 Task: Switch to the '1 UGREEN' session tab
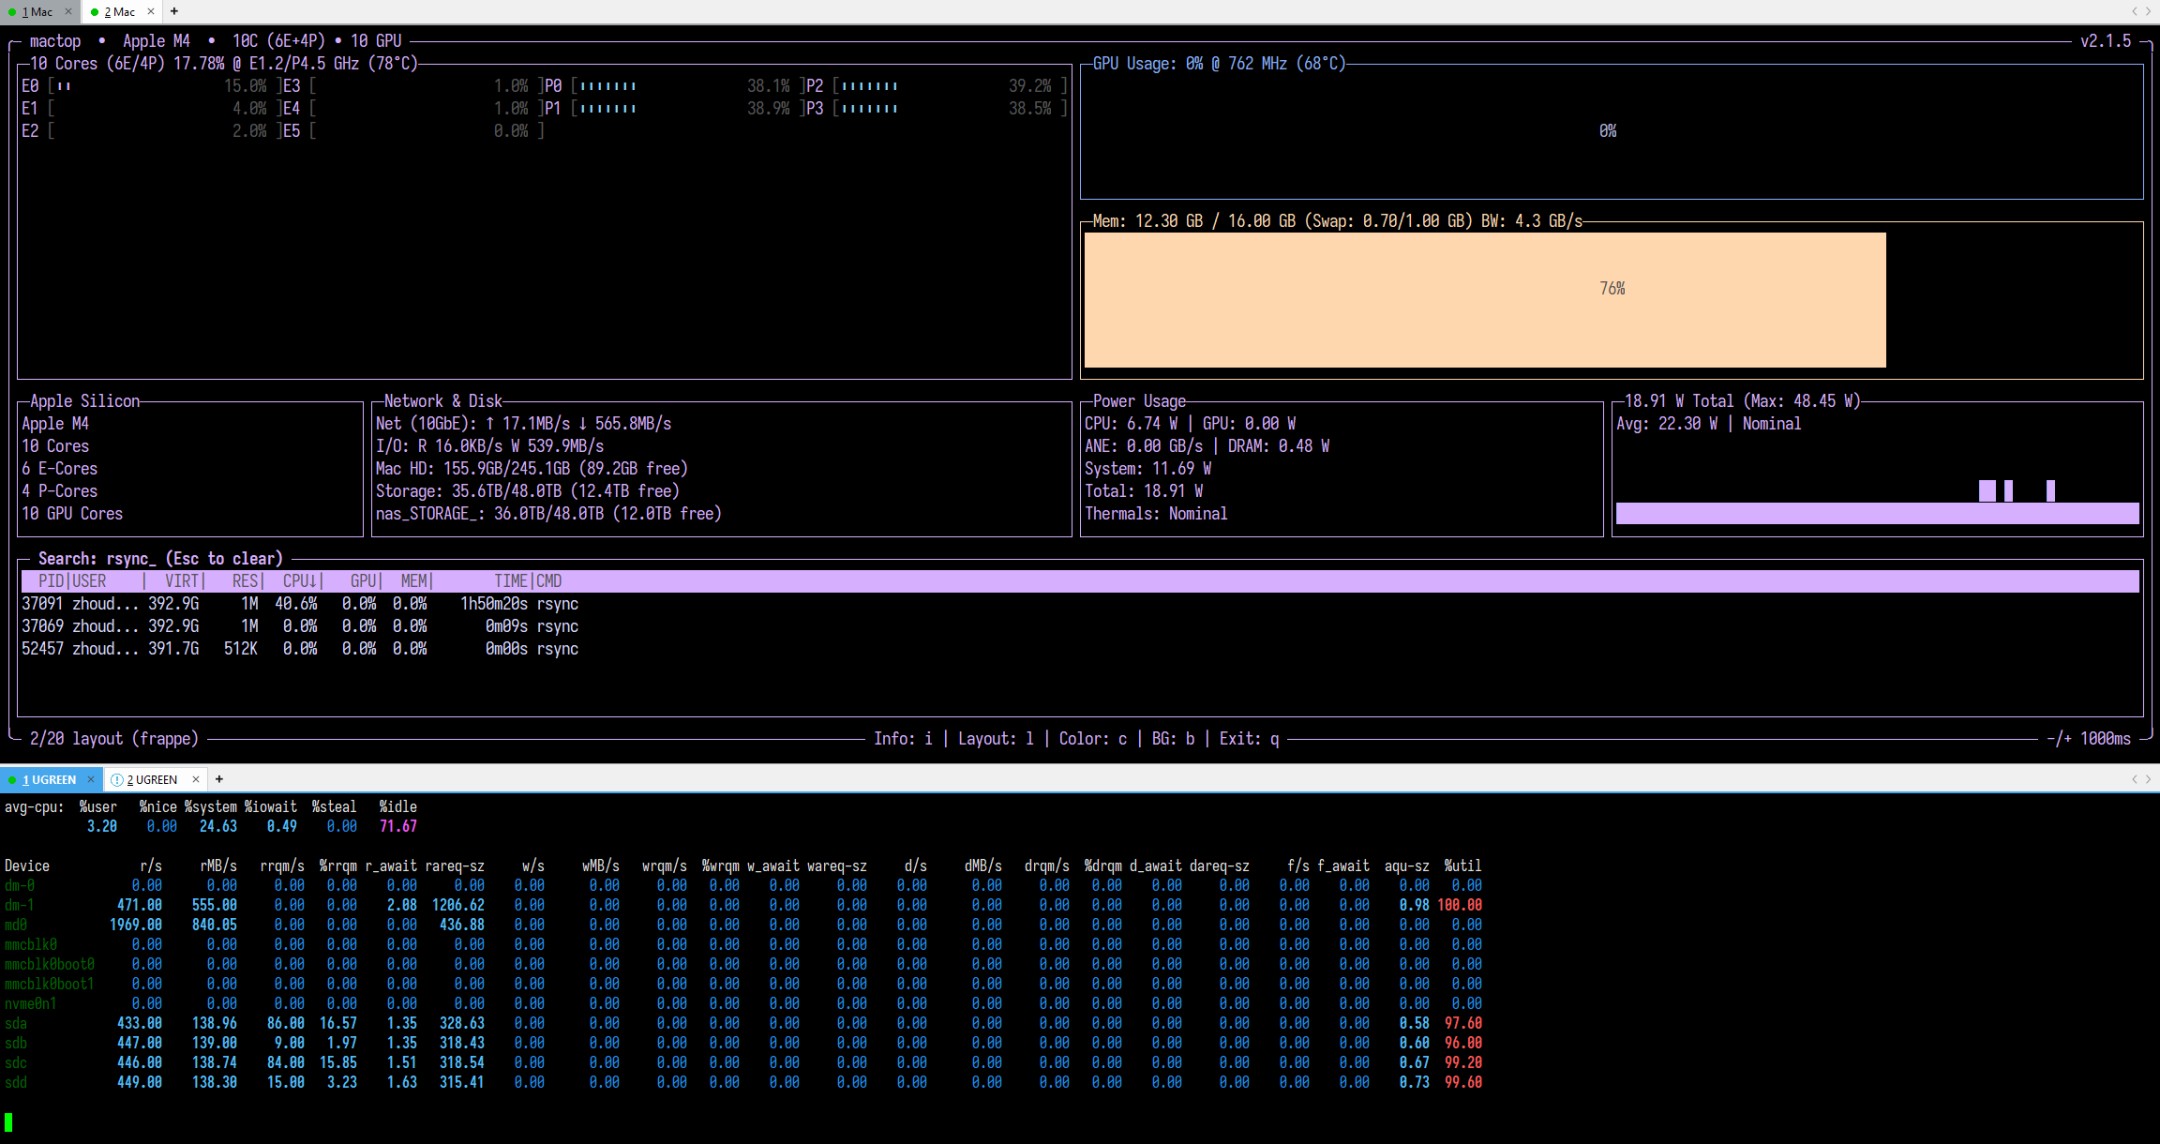[x=49, y=780]
